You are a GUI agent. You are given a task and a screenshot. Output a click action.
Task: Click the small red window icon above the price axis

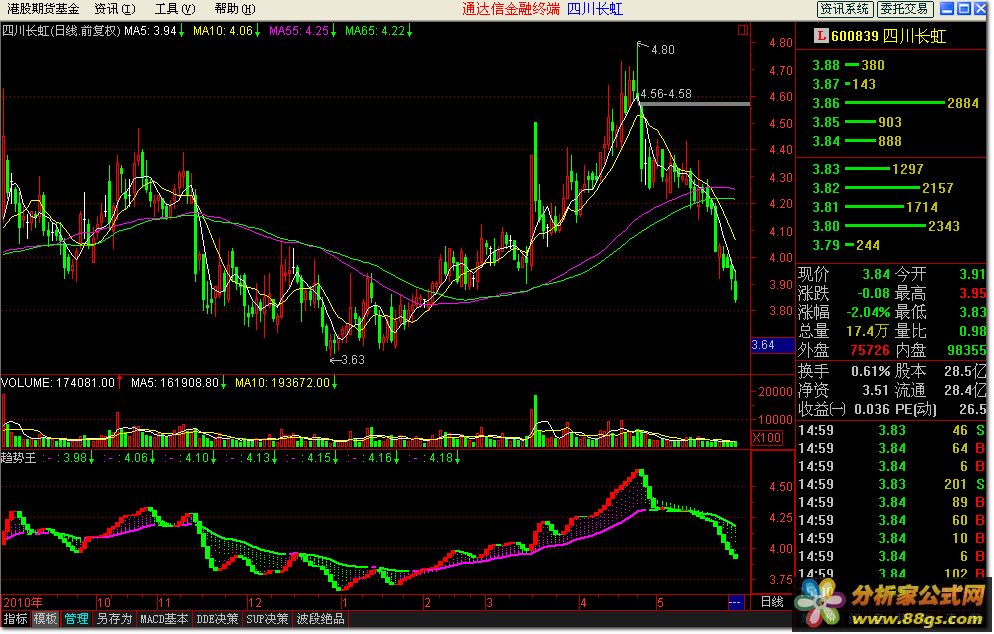click(x=743, y=29)
